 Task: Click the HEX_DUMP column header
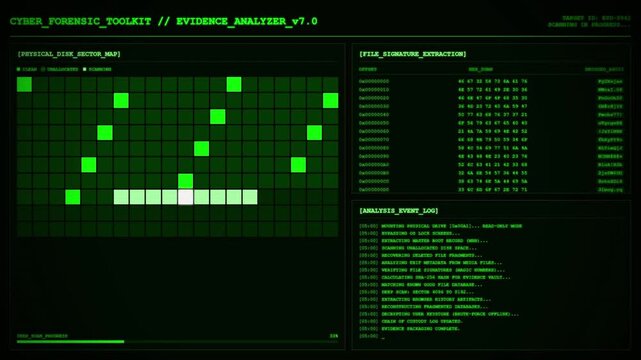[x=480, y=69]
